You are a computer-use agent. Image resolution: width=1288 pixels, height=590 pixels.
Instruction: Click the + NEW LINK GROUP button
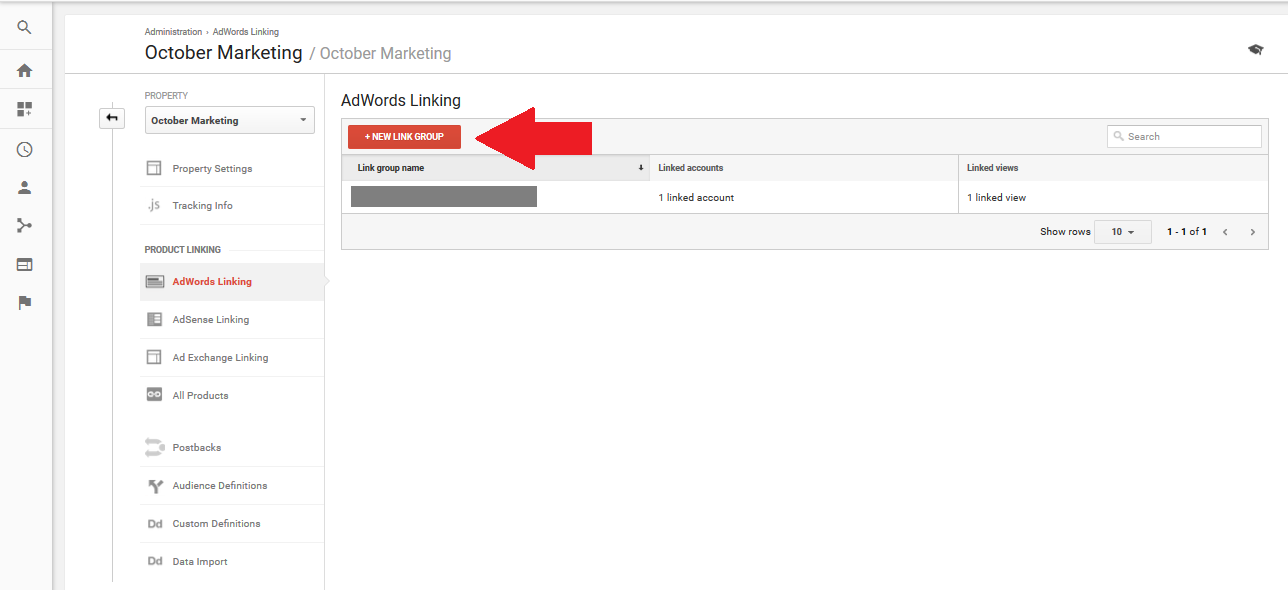click(404, 137)
